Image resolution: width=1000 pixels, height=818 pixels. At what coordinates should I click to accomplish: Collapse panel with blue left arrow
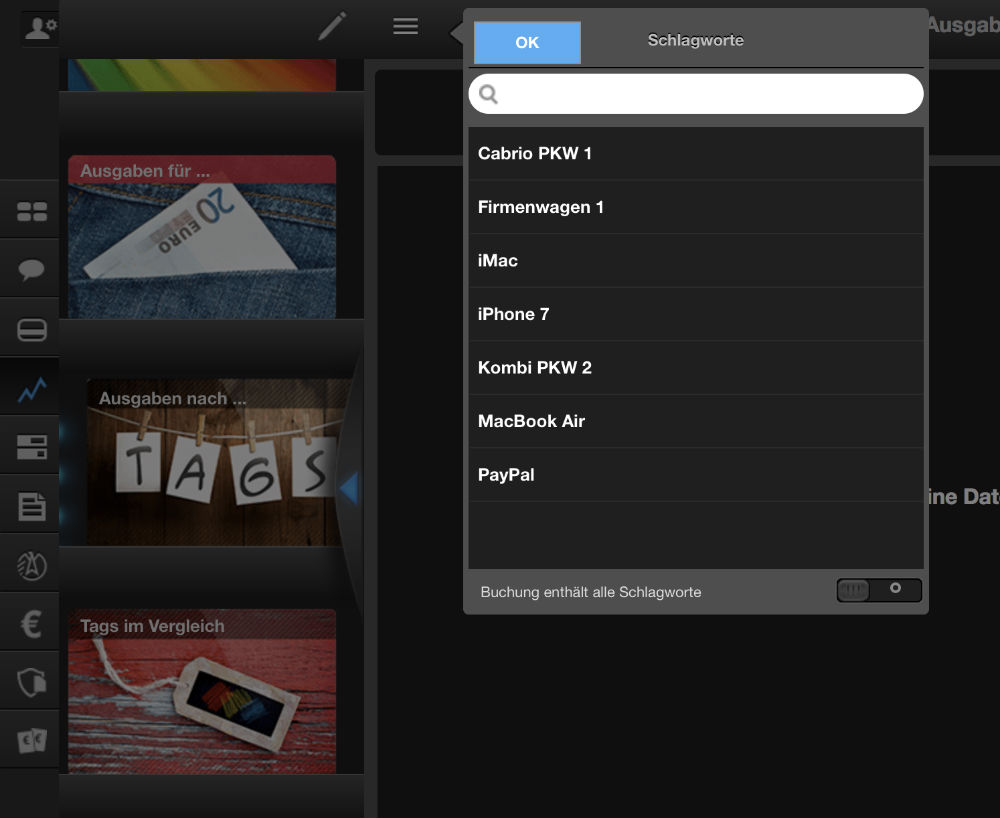click(349, 488)
